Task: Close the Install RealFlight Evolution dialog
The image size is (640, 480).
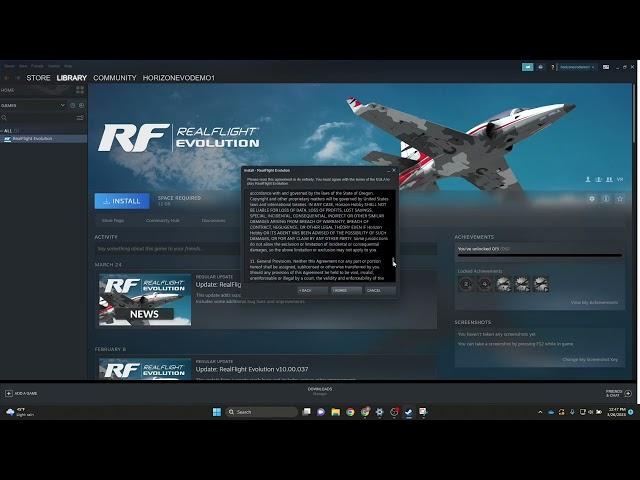Action: pyautogui.click(x=394, y=170)
